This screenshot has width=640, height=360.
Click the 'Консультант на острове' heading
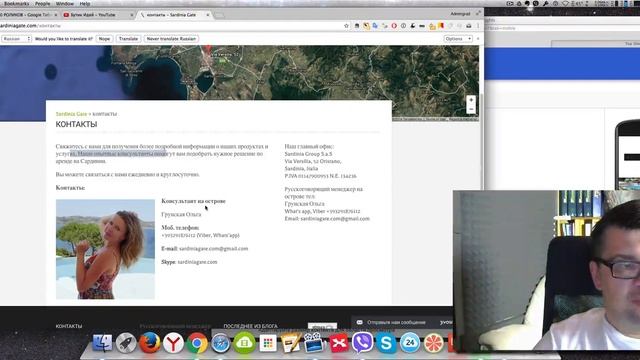pos(193,201)
